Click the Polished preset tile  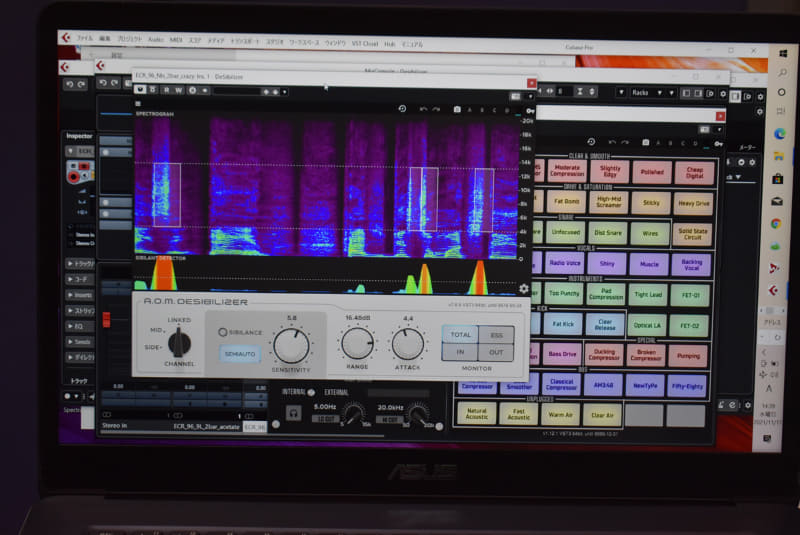point(652,172)
